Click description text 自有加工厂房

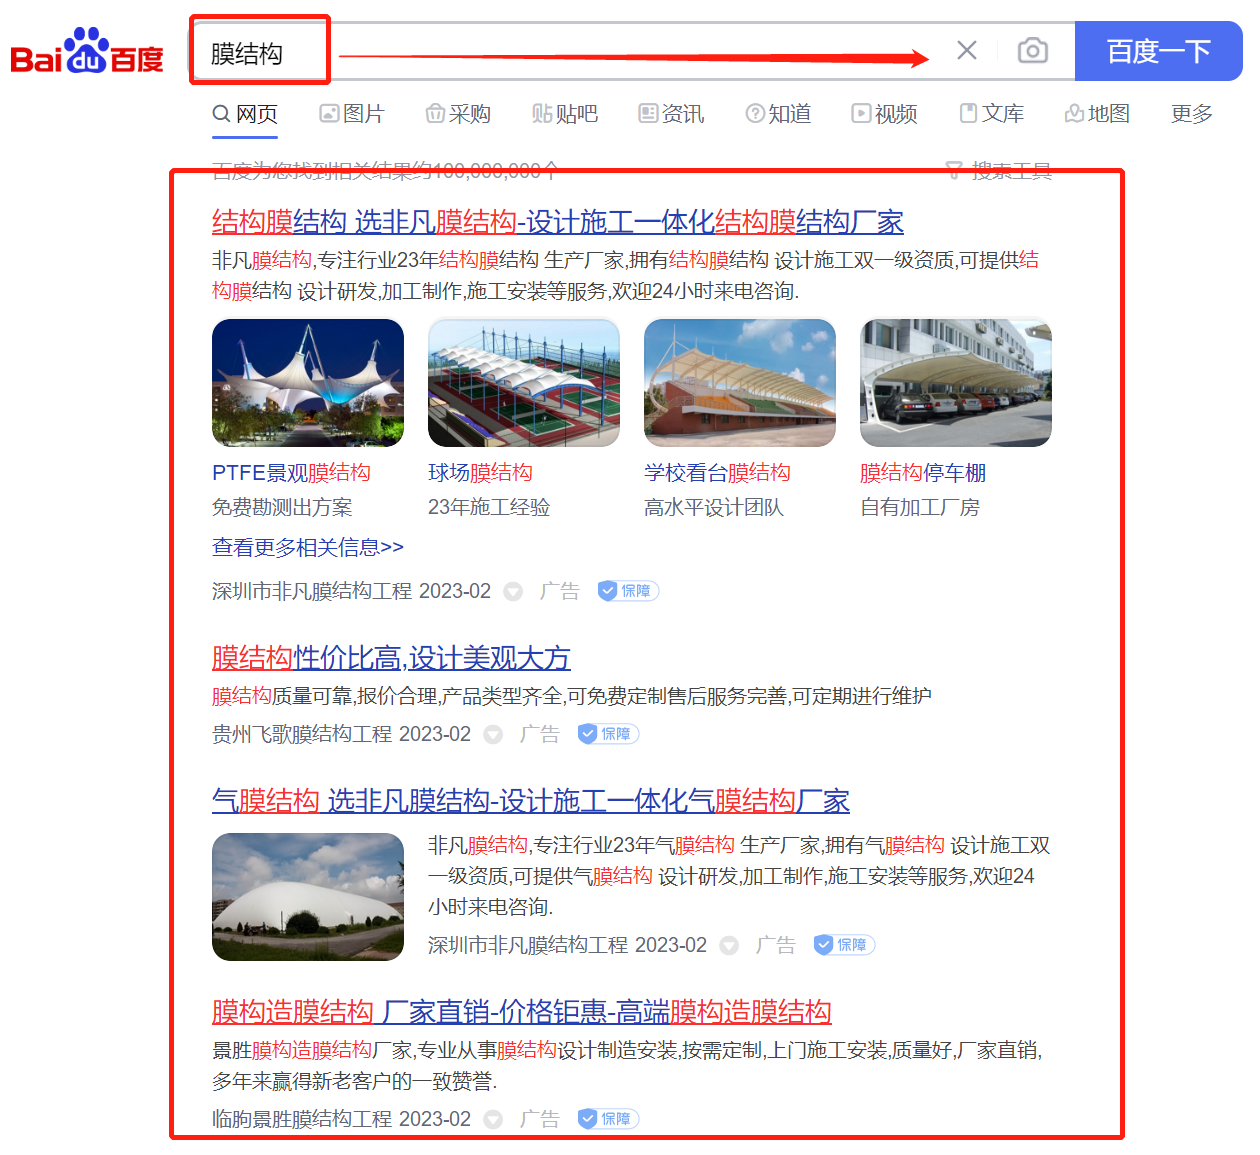point(920,508)
